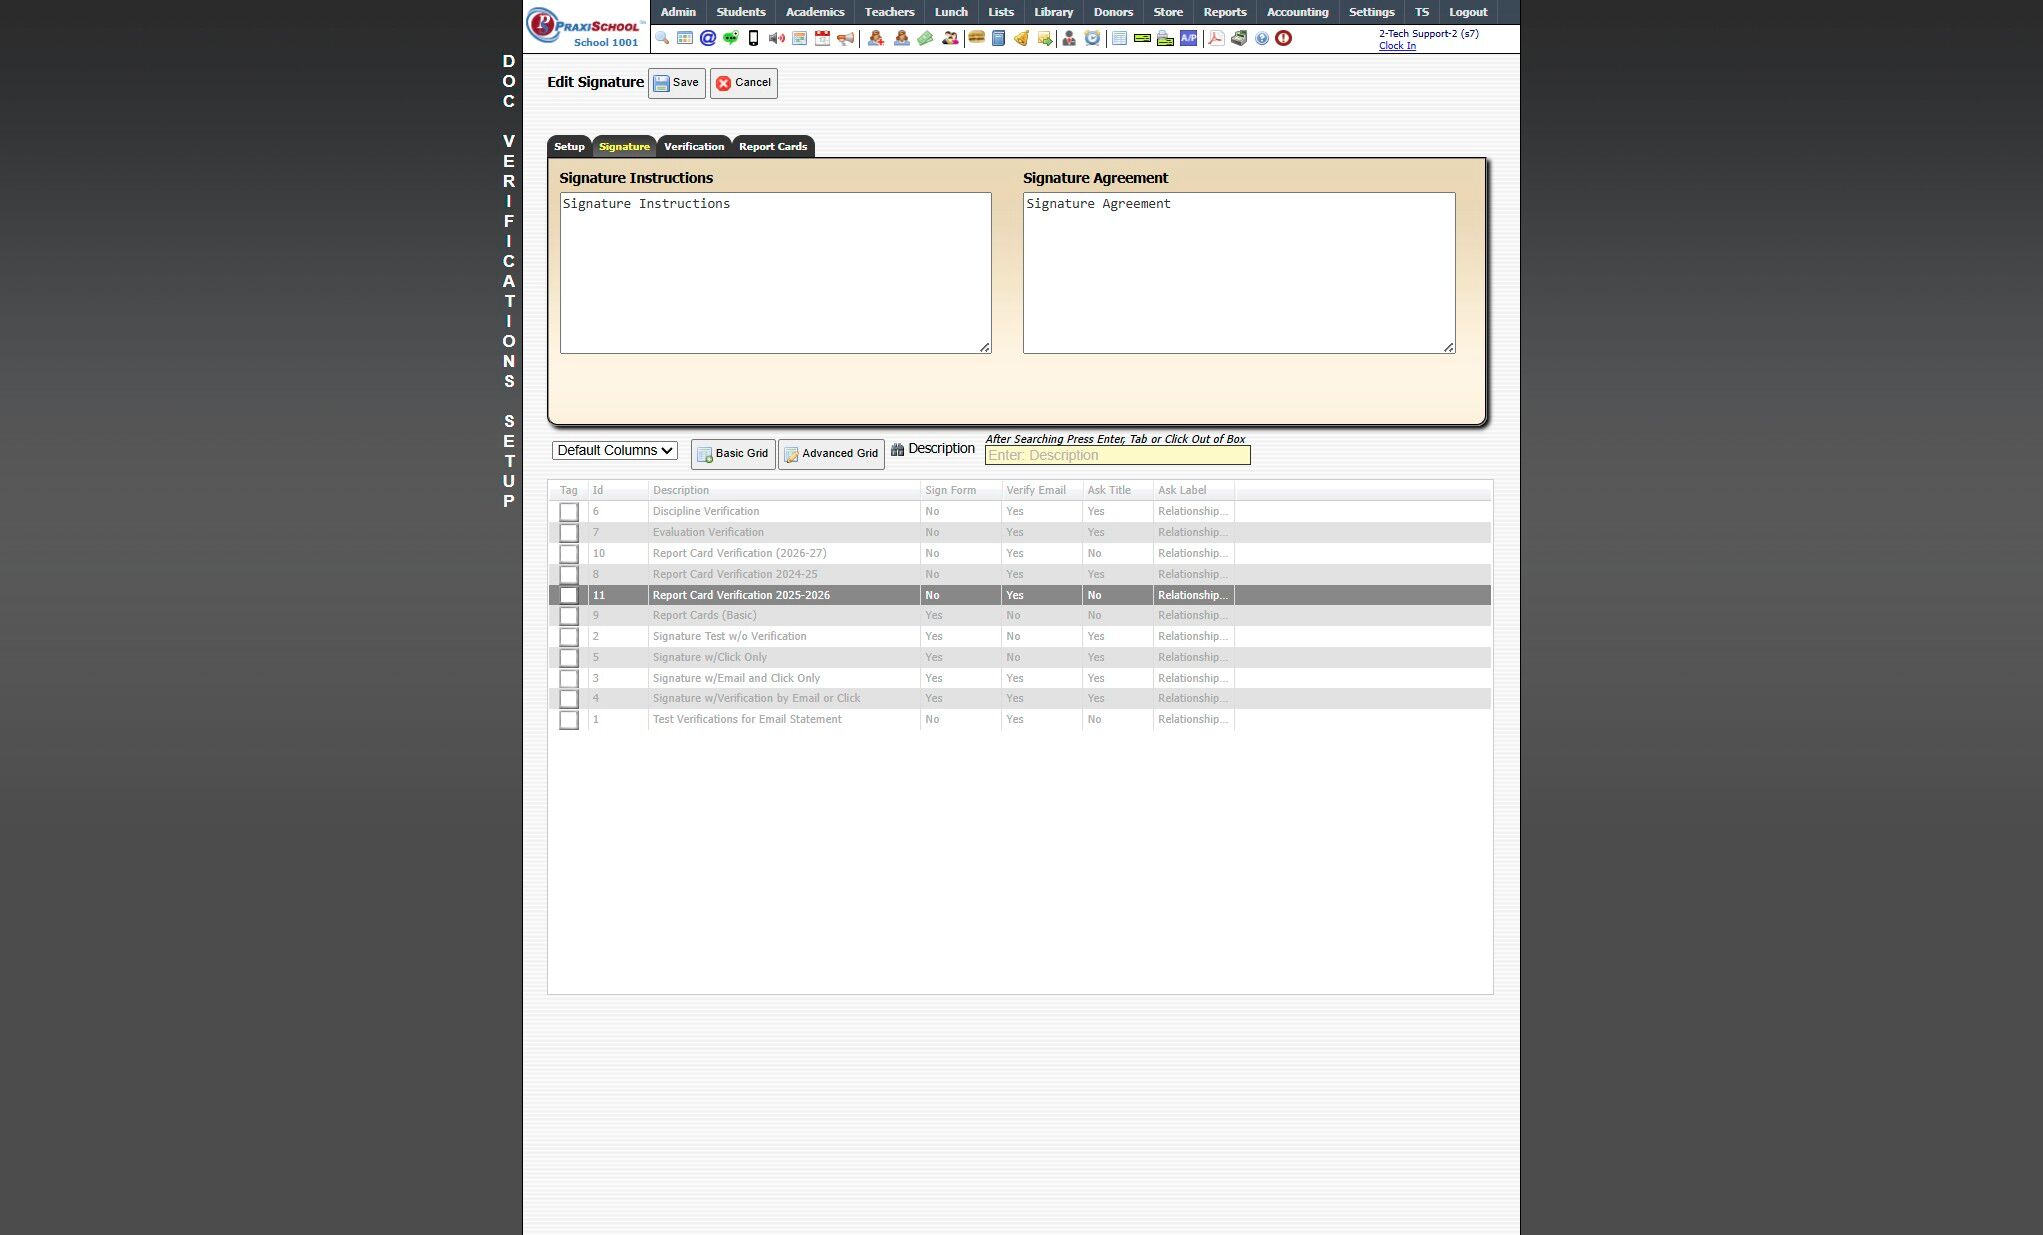Click the alarm clock icon
The width and height of the screenshot is (2043, 1235).
point(1092,38)
